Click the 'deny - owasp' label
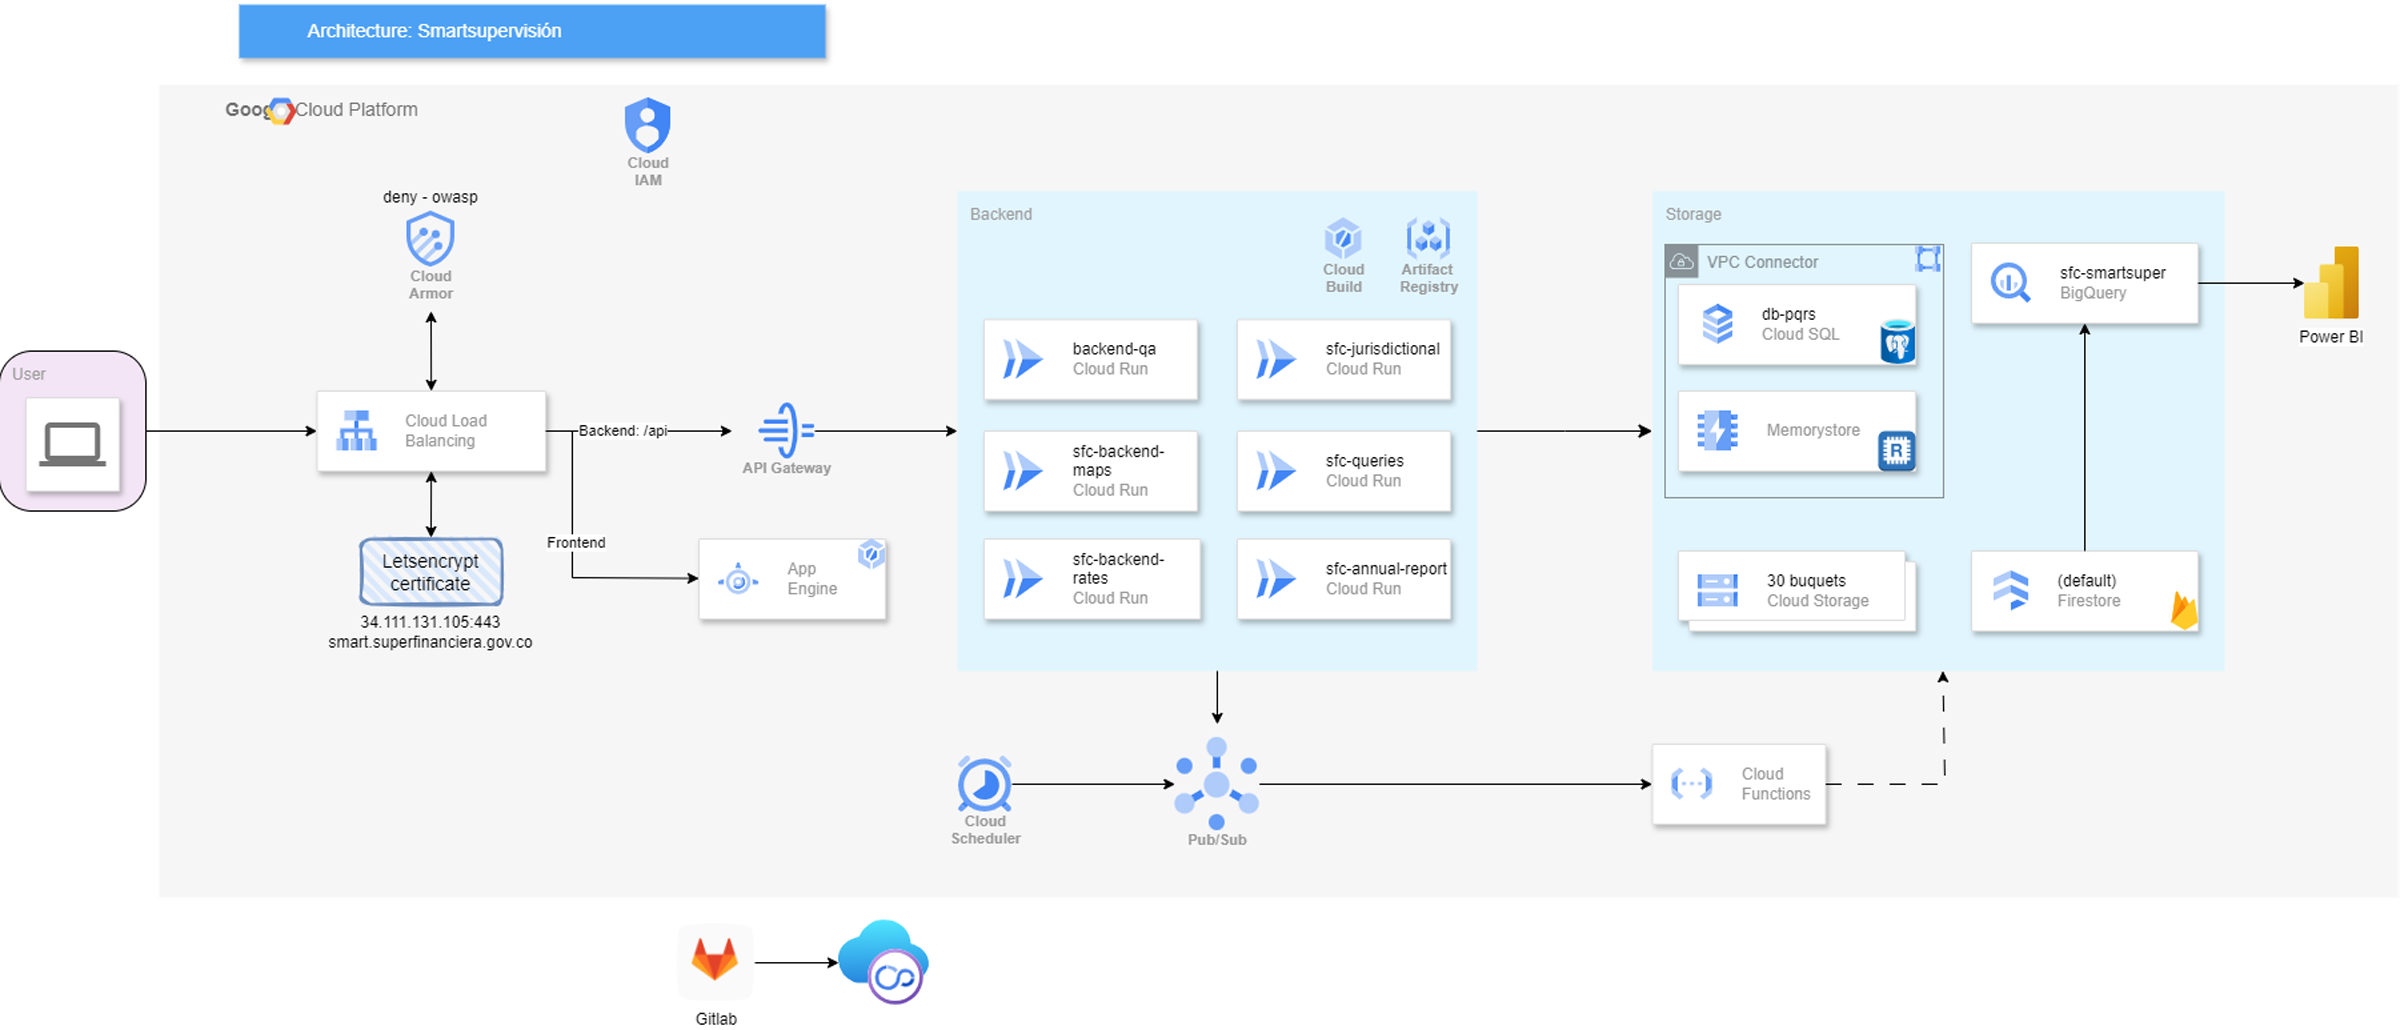 (430, 197)
